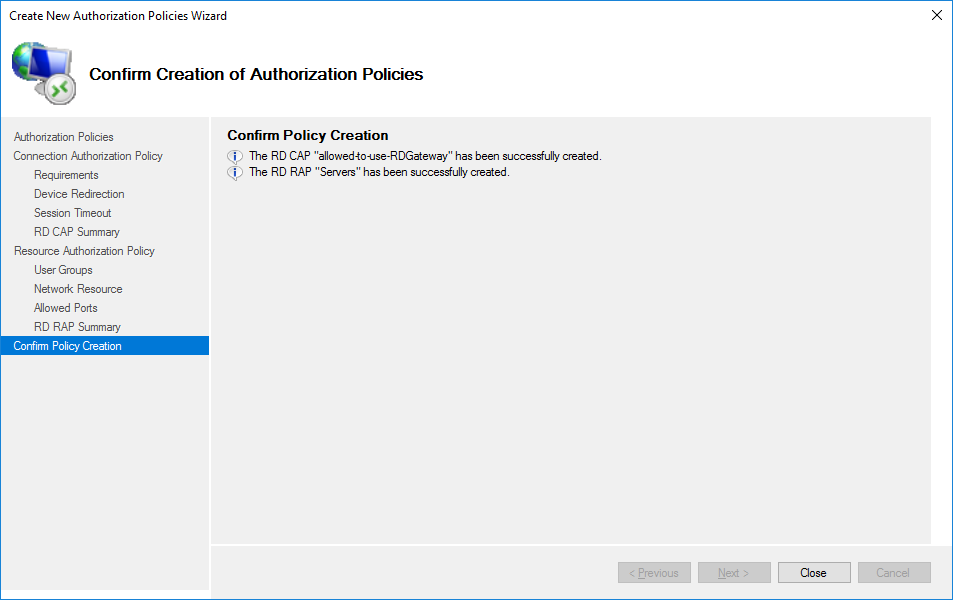Viewport: 953px width, 600px height.
Task: Click info icon beside RD RAP message
Action: point(235,172)
